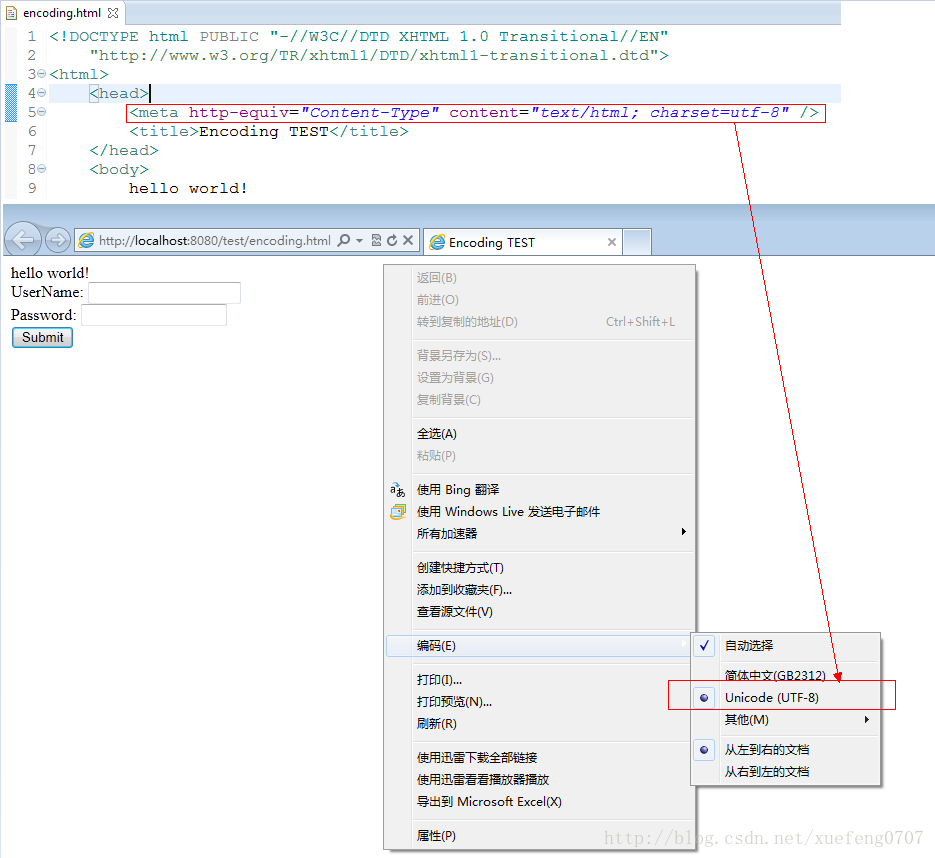This screenshot has width=935, height=858.
Task: Select the encoding.html editor tab
Action: pos(62,13)
